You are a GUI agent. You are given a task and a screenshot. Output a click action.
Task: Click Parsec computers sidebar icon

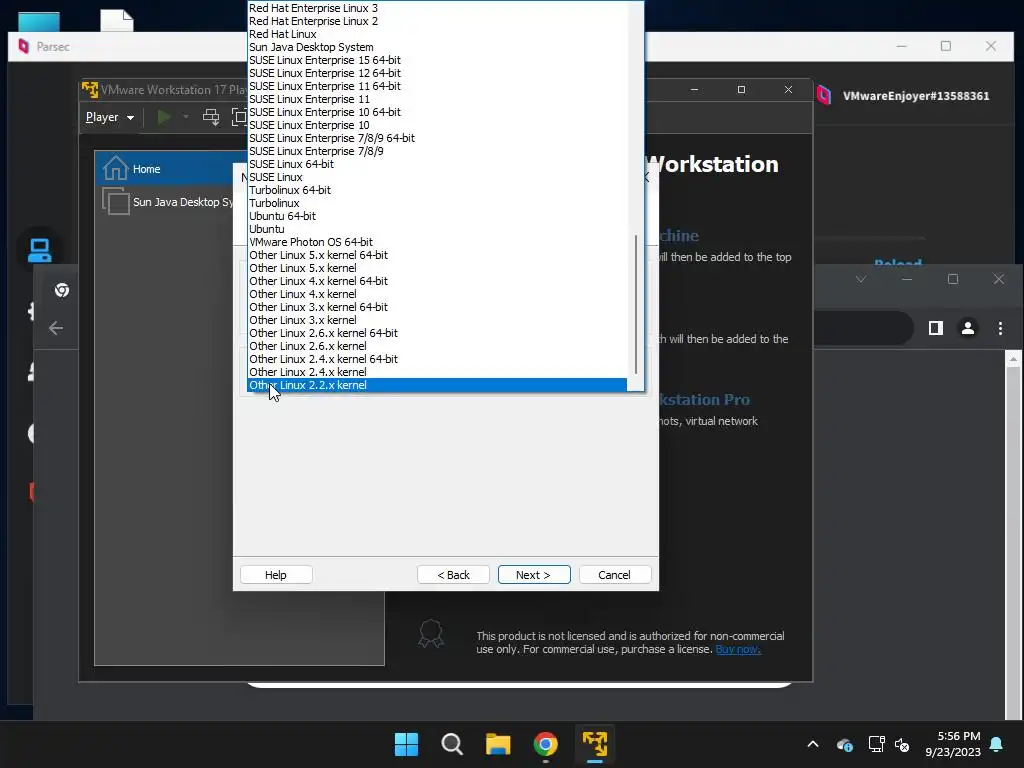click(x=39, y=250)
